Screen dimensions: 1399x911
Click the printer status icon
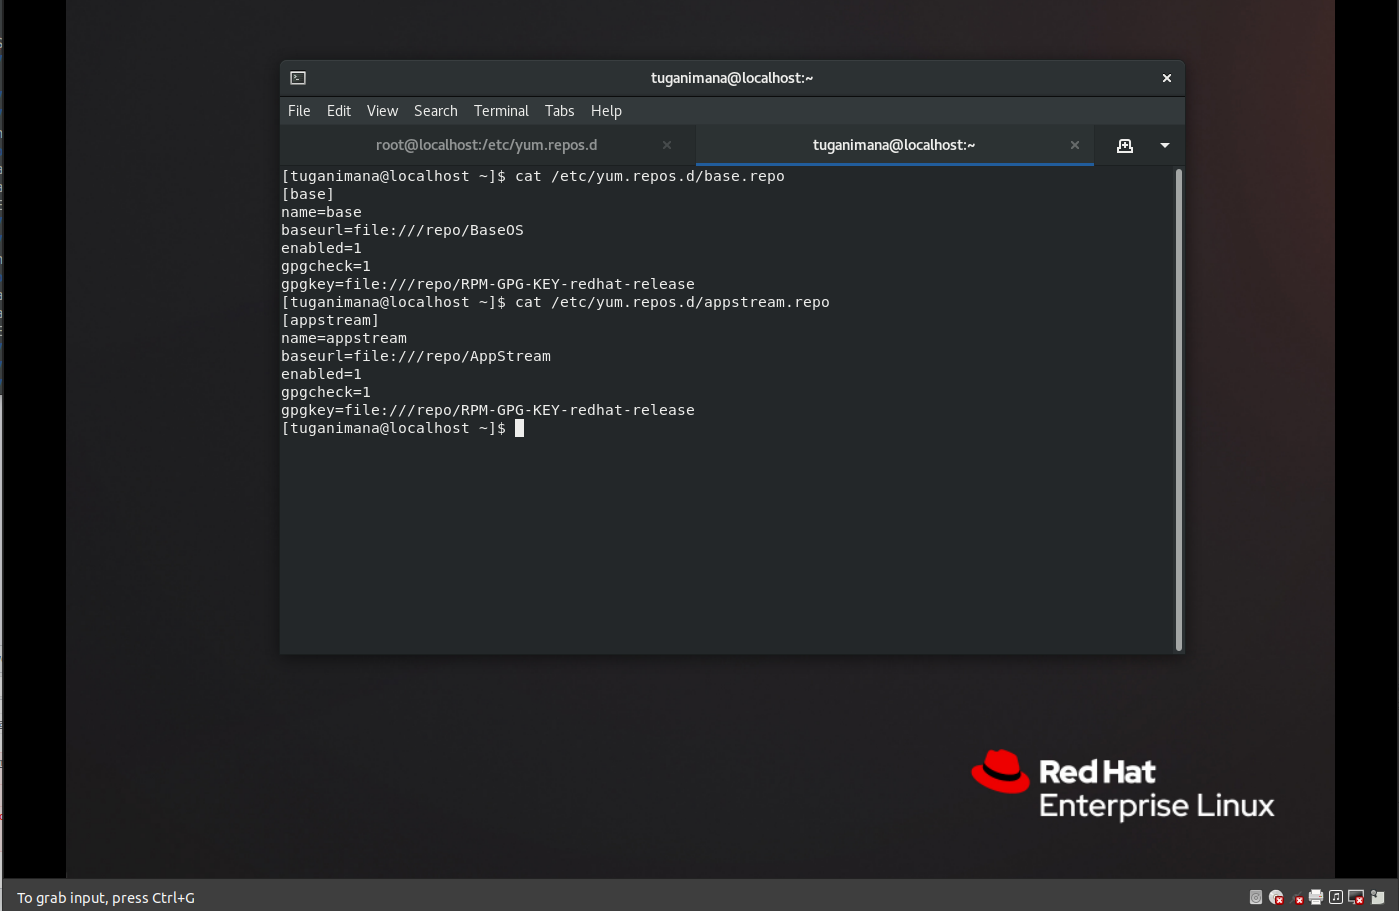[1316, 897]
